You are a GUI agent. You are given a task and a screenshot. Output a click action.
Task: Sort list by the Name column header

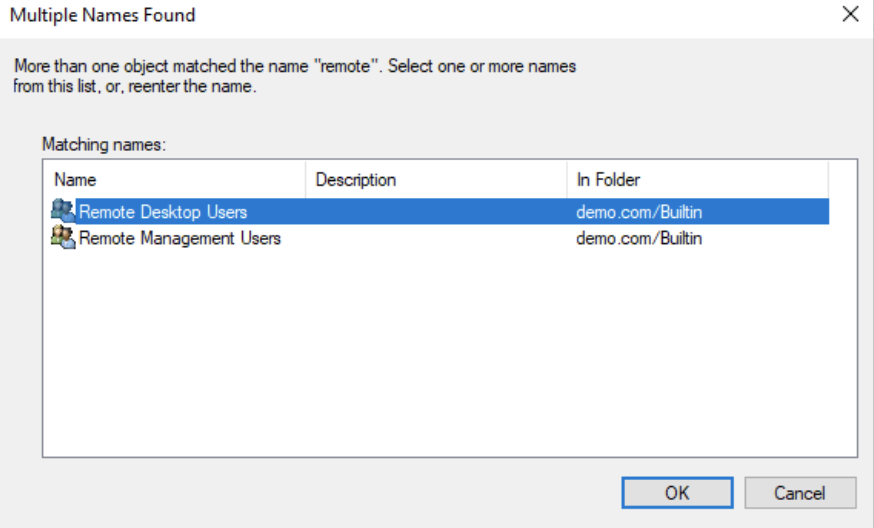(175, 180)
